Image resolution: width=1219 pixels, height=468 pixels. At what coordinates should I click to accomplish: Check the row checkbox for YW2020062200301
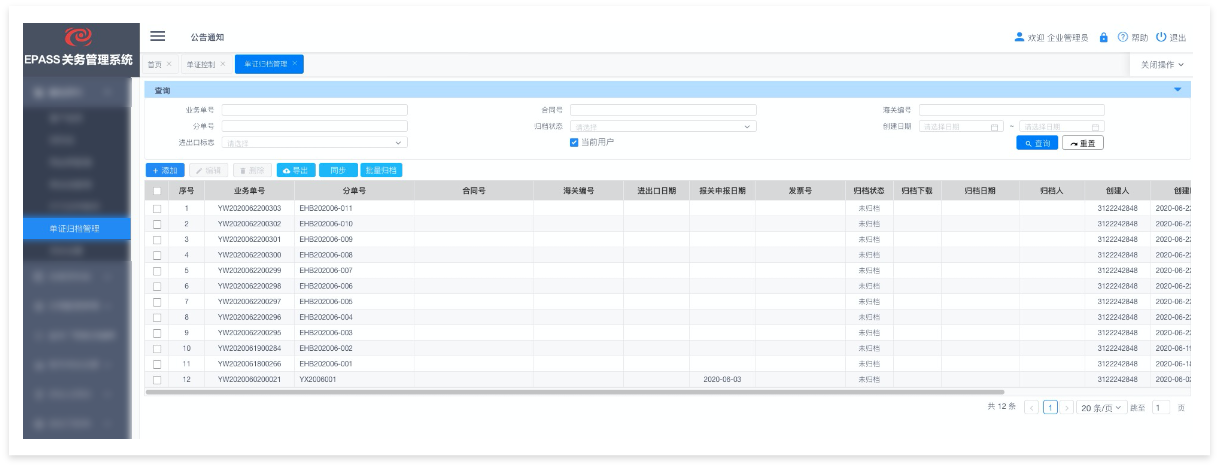(156, 239)
